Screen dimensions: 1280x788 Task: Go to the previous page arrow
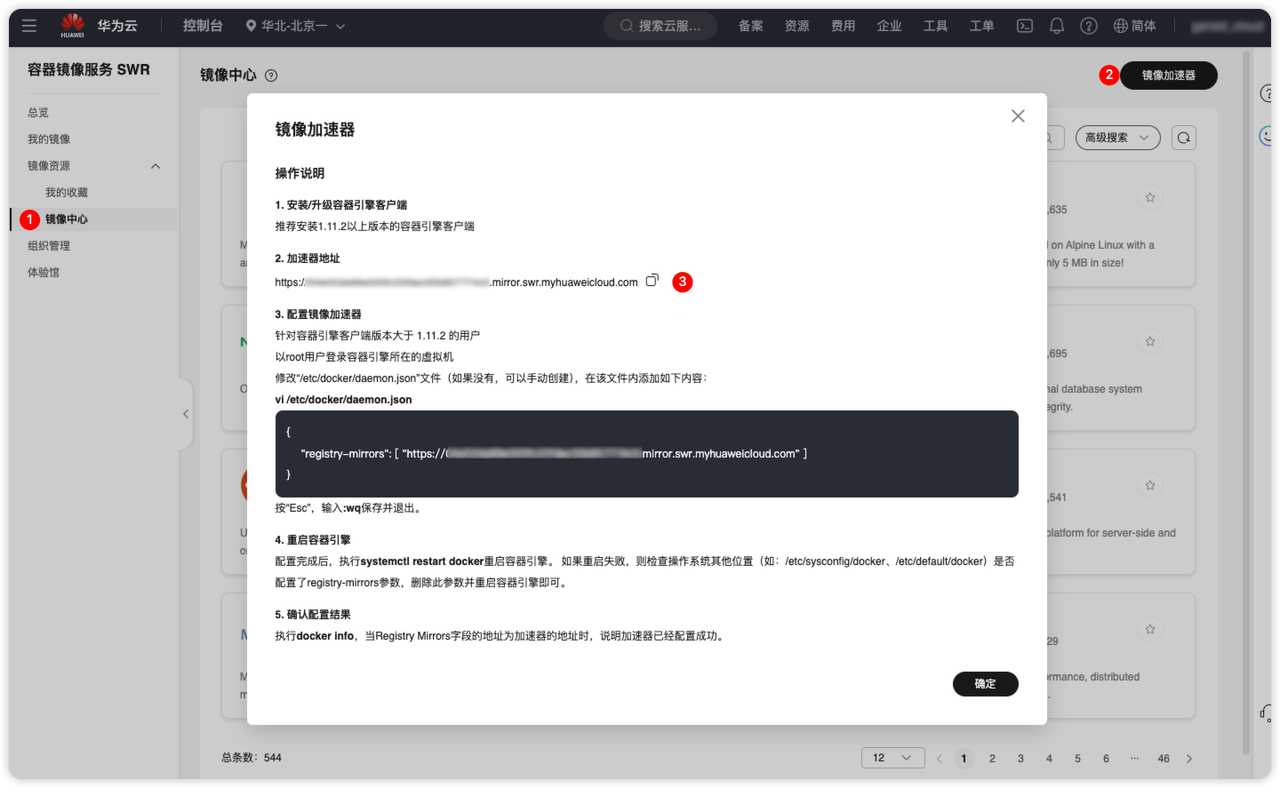939,758
